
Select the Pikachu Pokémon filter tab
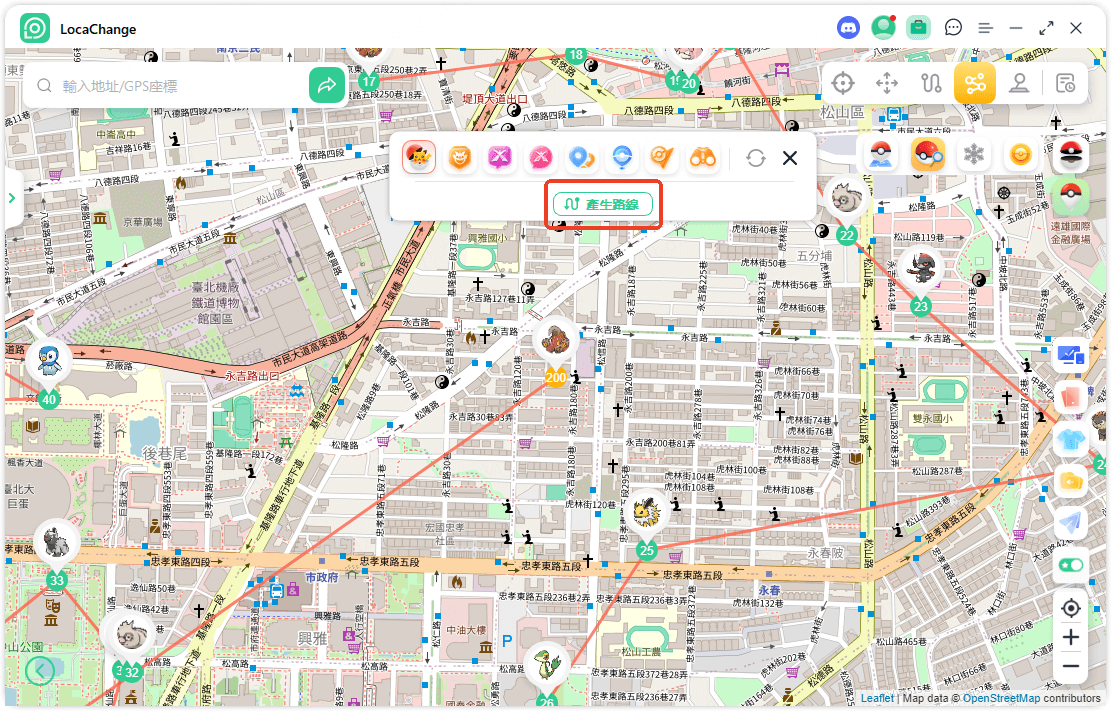(x=419, y=157)
